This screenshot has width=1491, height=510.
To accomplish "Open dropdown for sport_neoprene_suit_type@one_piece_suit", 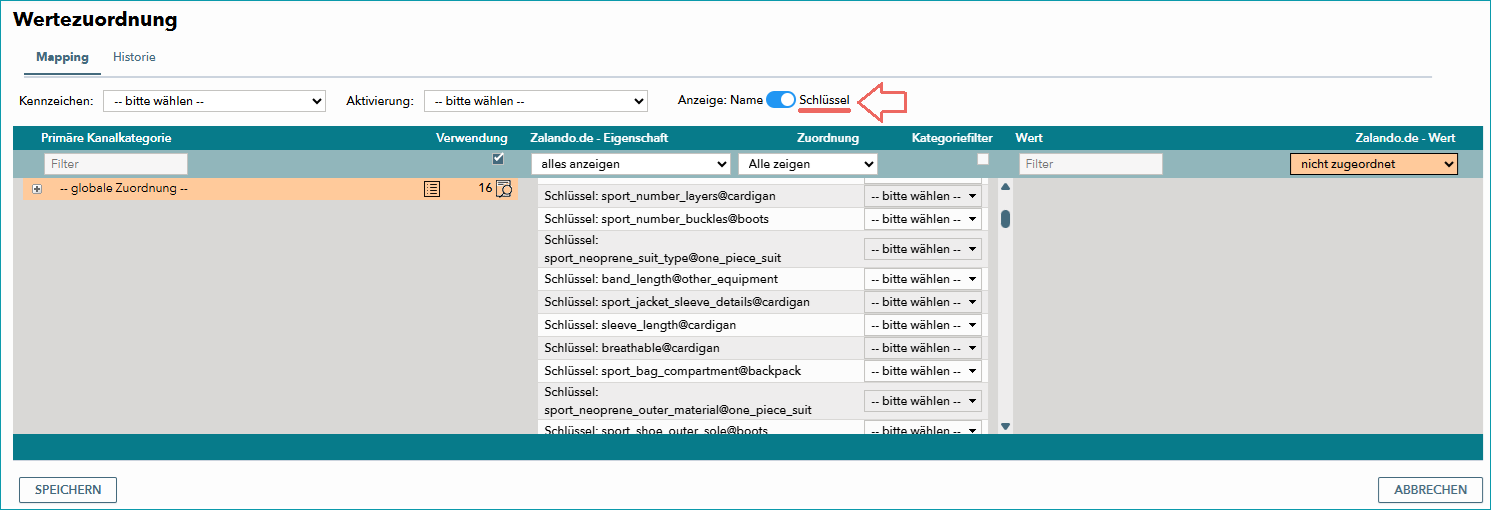I will click(923, 249).
